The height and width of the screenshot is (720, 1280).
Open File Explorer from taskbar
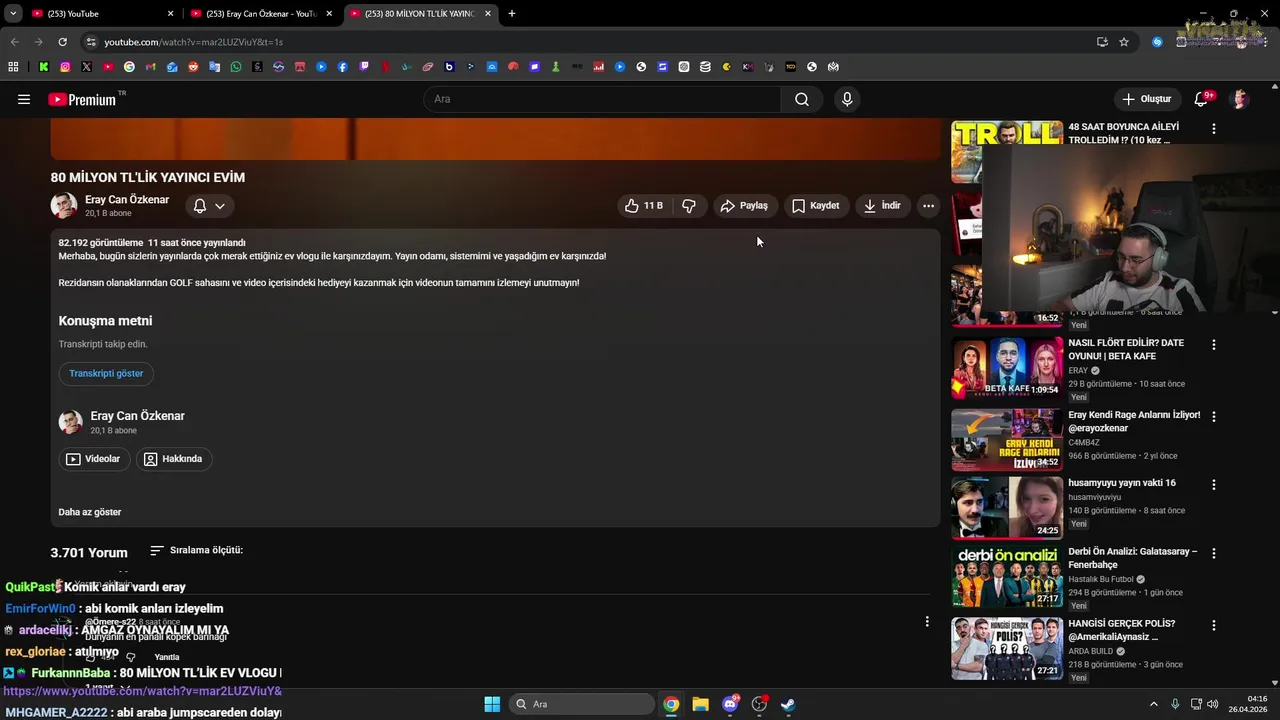[700, 704]
